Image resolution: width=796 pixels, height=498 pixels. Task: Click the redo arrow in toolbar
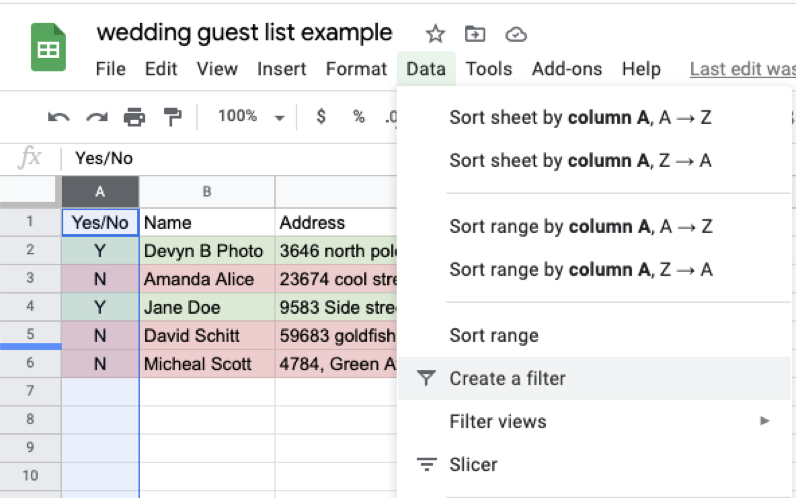tap(96, 117)
